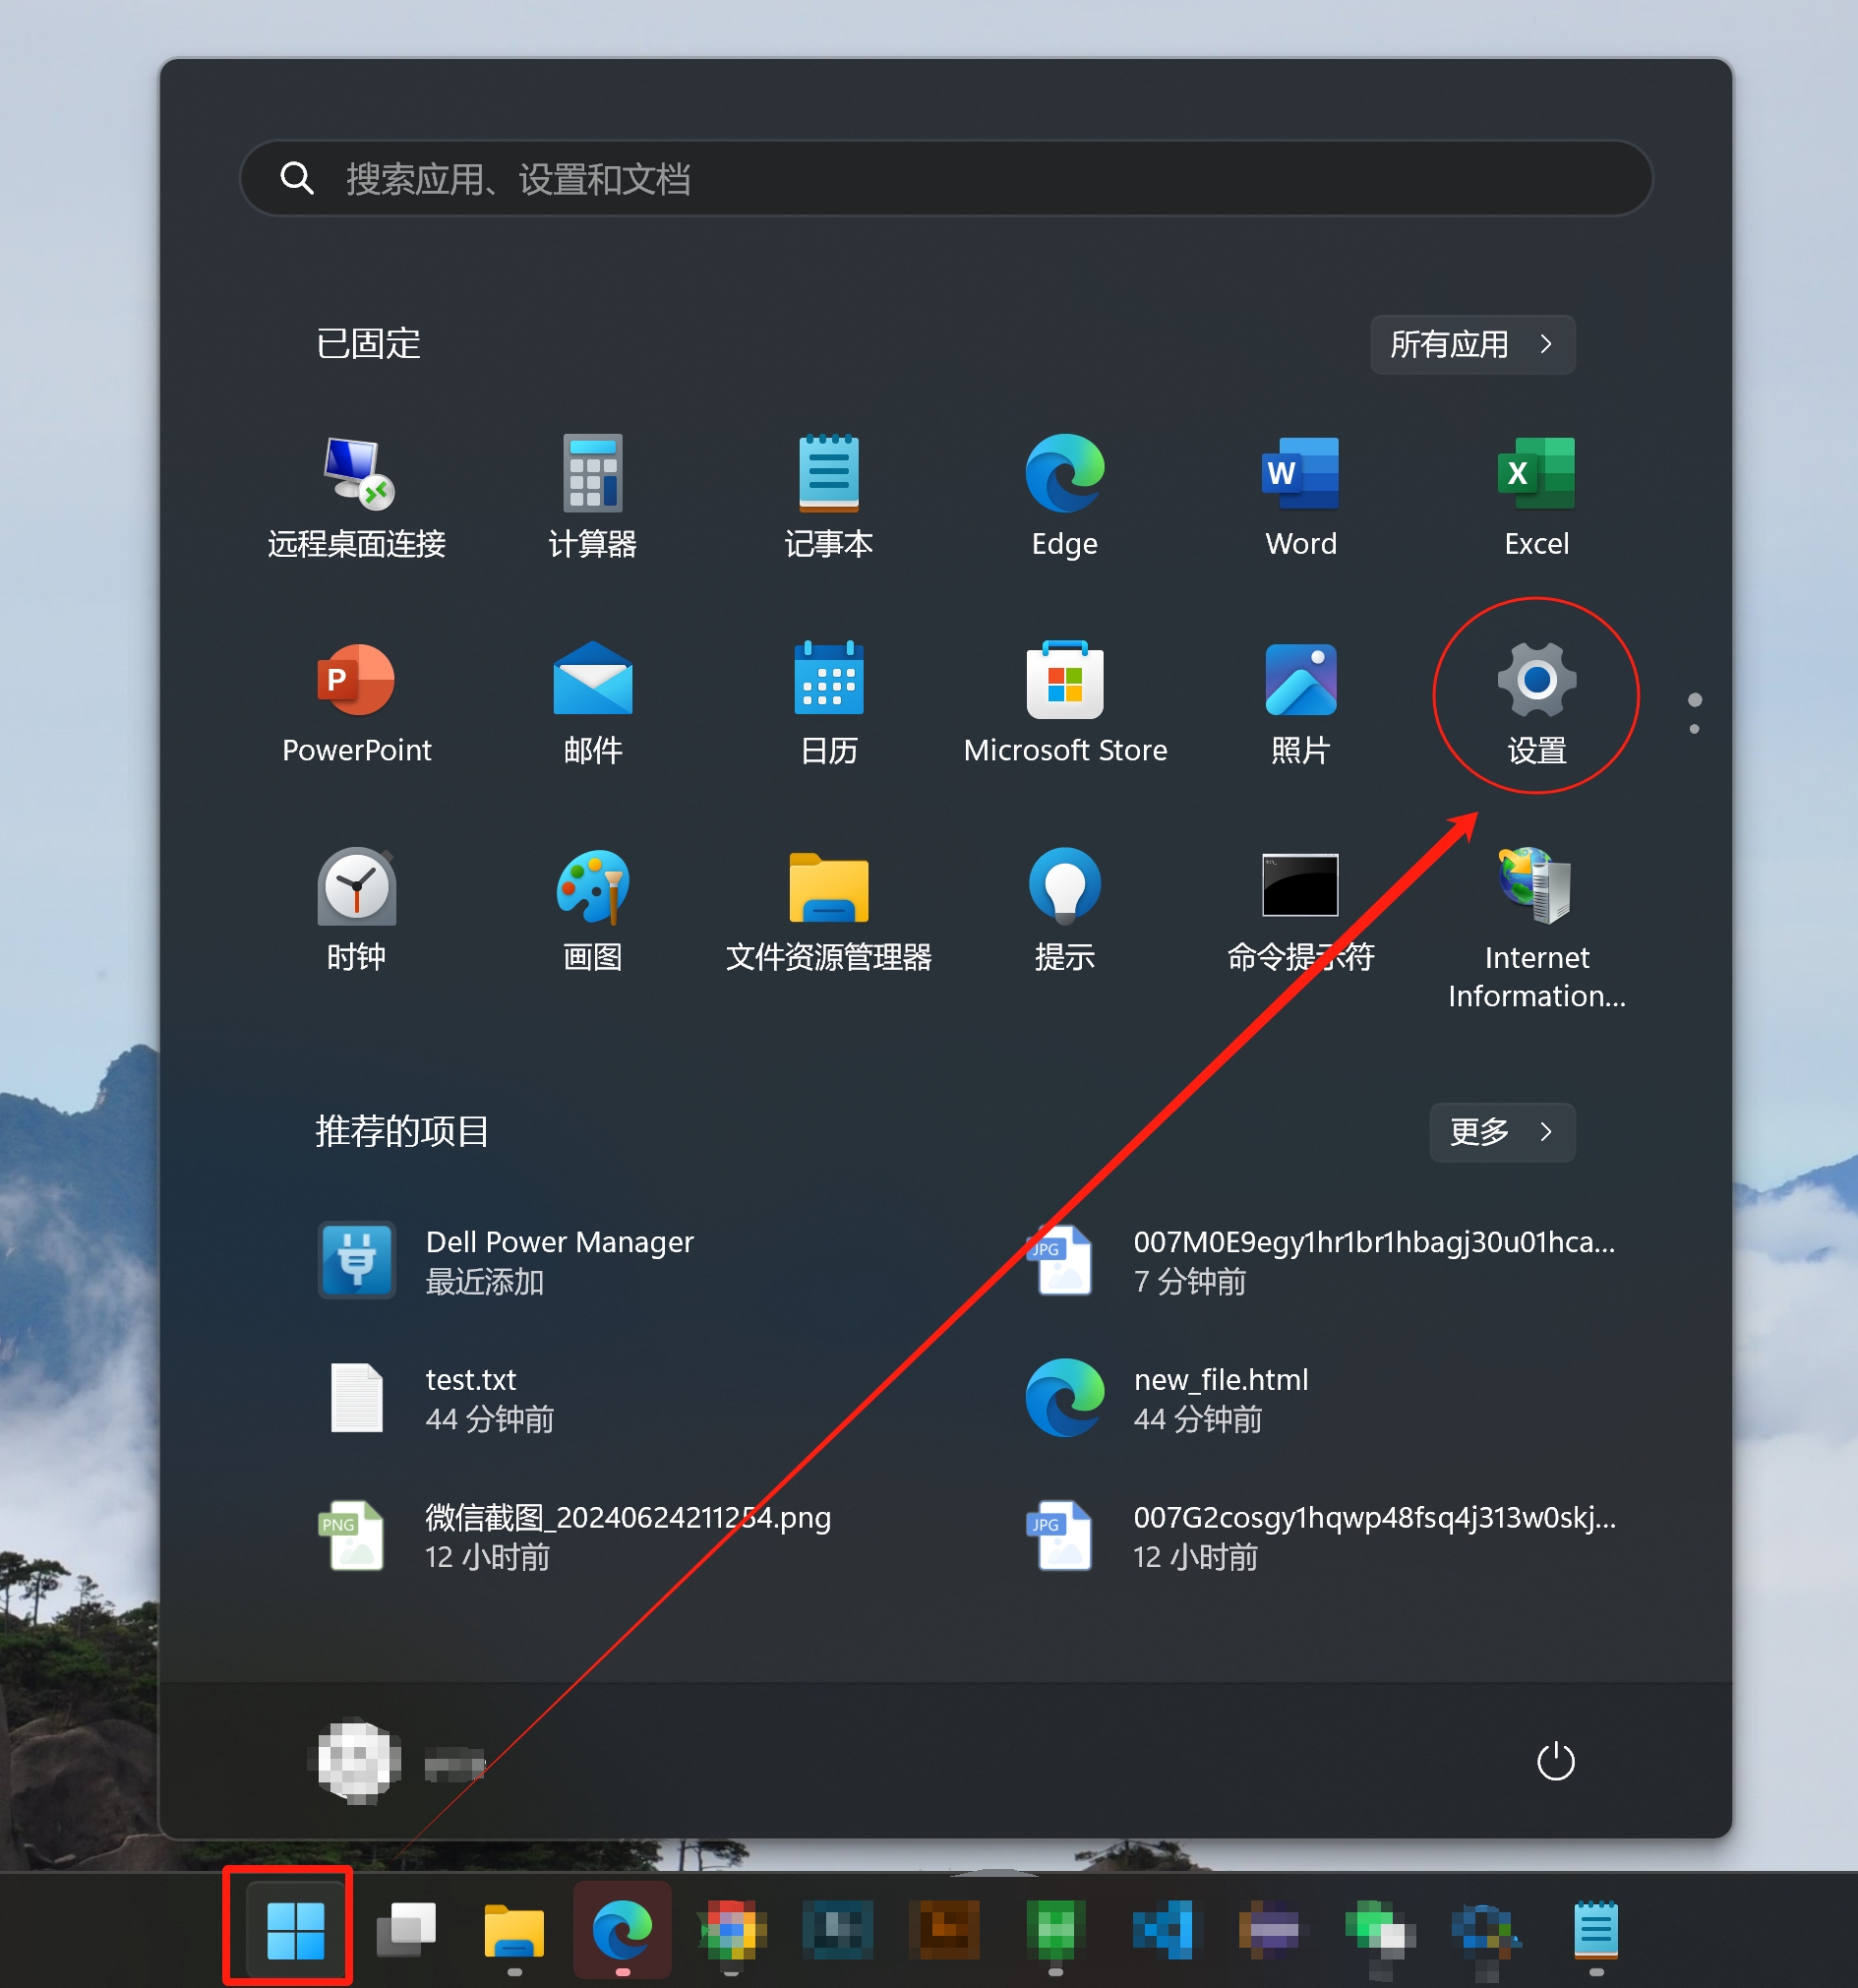
Task: Click the power button icon
Action: [x=1555, y=1761]
